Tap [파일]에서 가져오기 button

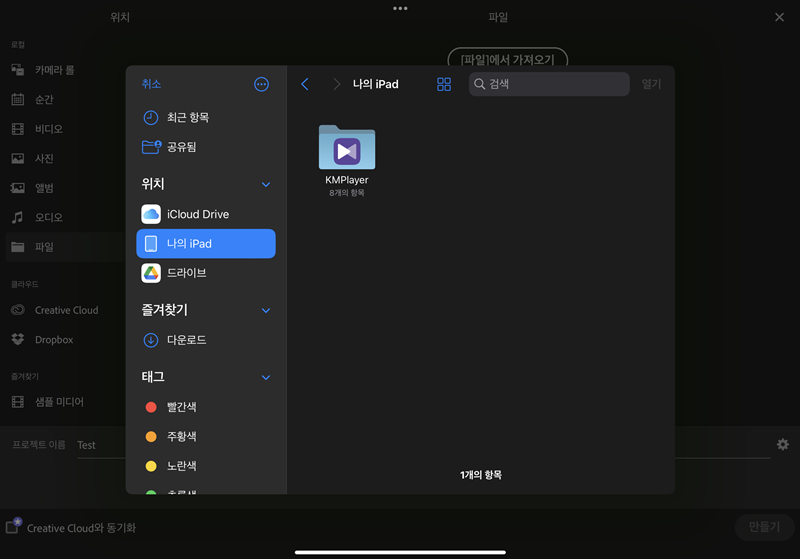pos(508,60)
